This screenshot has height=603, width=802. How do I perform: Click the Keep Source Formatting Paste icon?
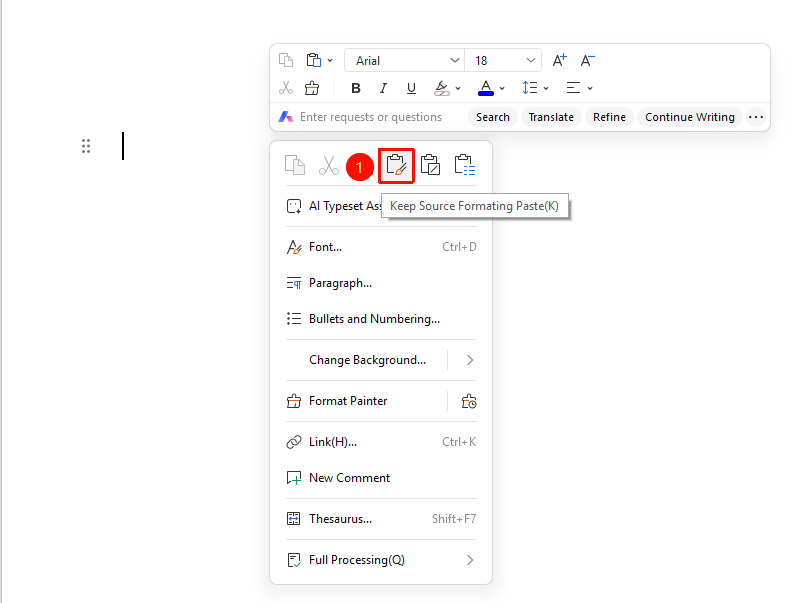pos(396,165)
